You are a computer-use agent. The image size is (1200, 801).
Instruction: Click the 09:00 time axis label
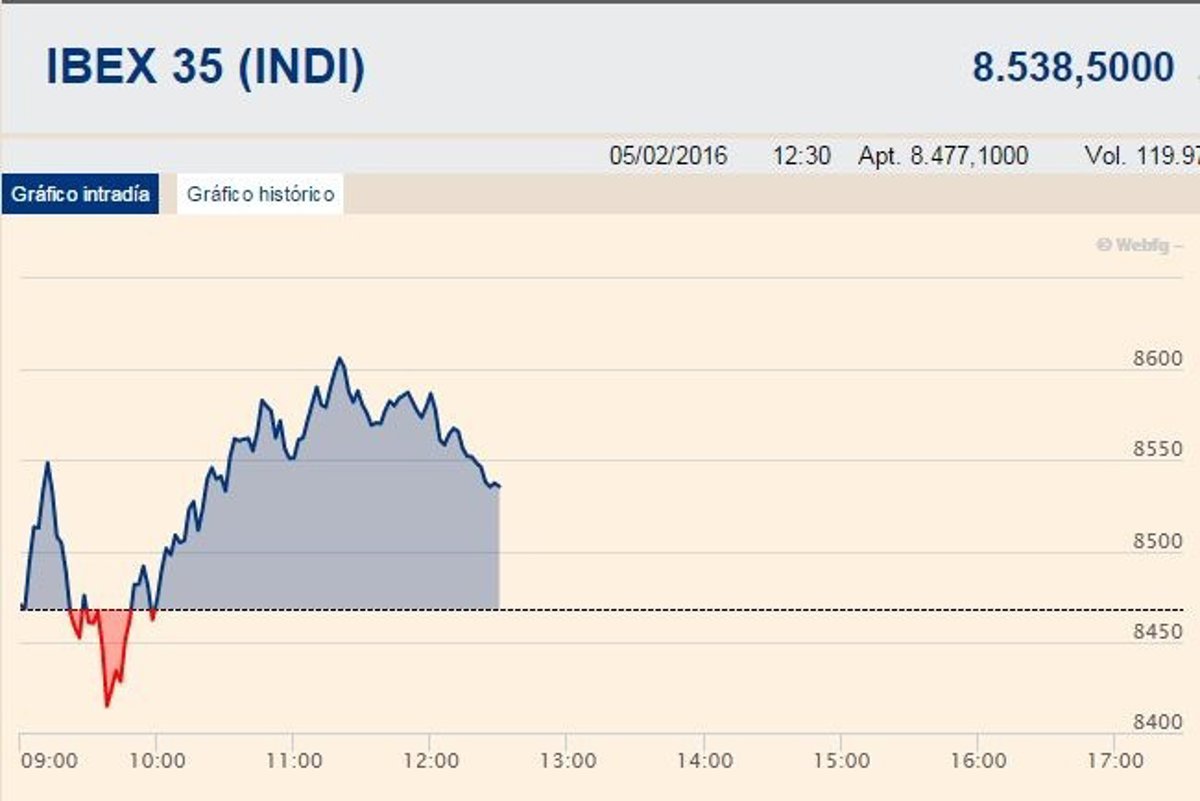[49, 761]
